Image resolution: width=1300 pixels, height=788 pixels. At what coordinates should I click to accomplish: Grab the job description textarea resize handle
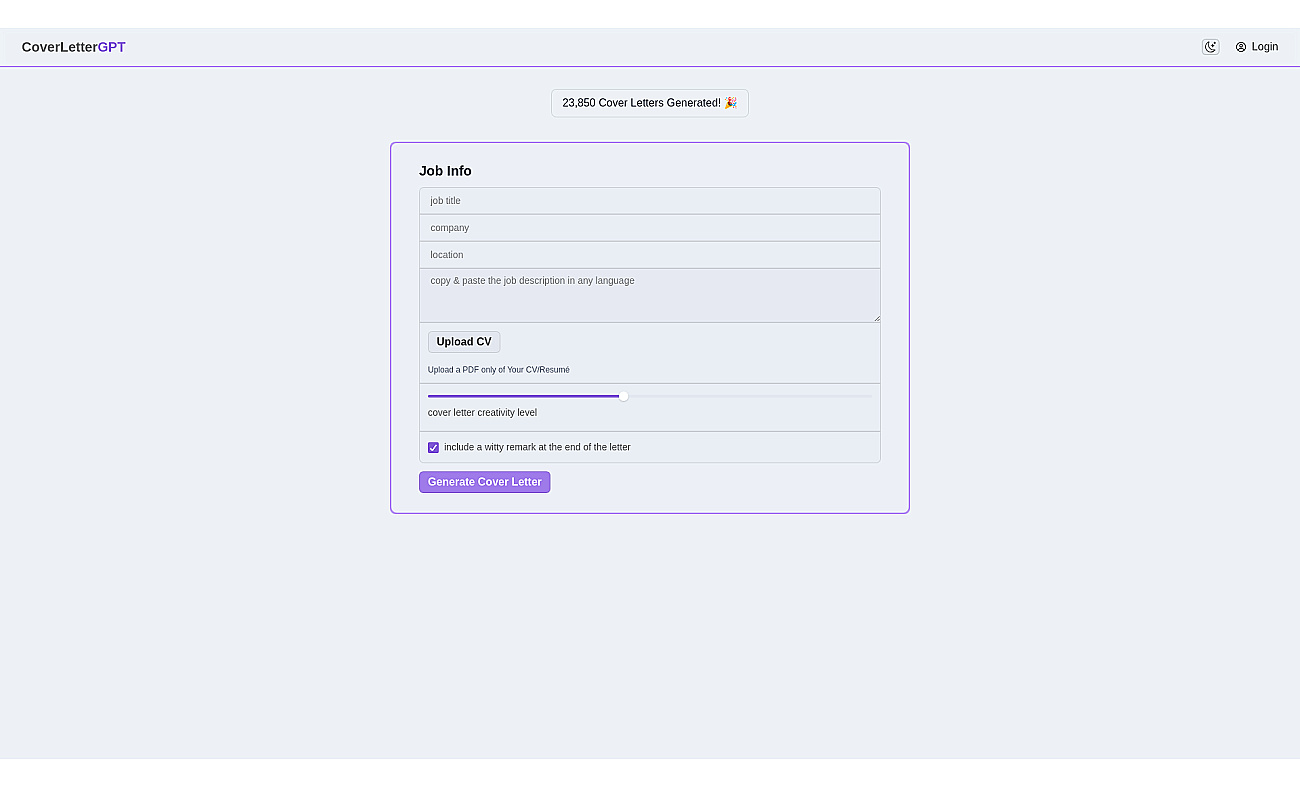[x=876, y=317]
